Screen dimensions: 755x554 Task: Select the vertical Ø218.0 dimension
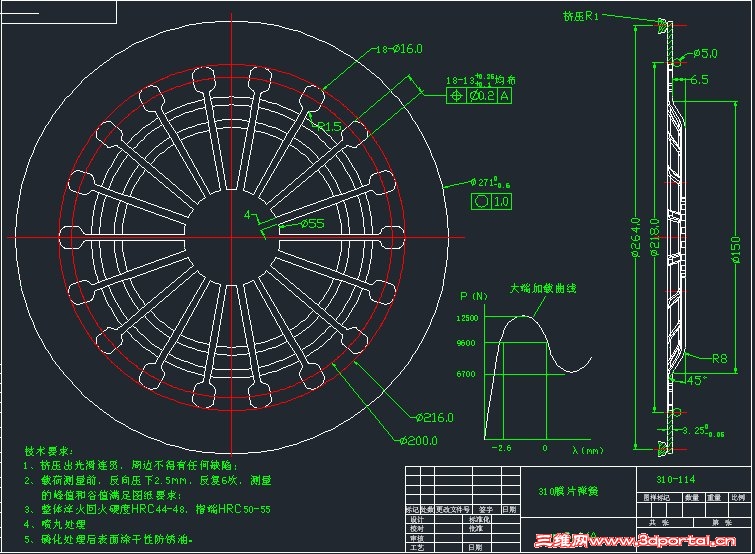(x=654, y=237)
